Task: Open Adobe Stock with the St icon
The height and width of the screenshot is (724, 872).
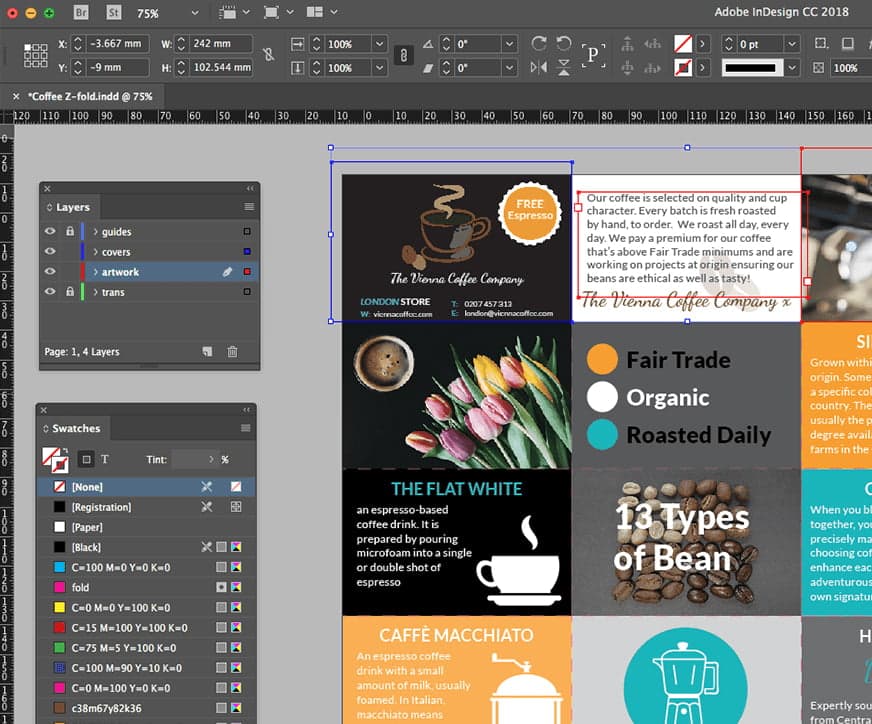Action: tap(113, 12)
